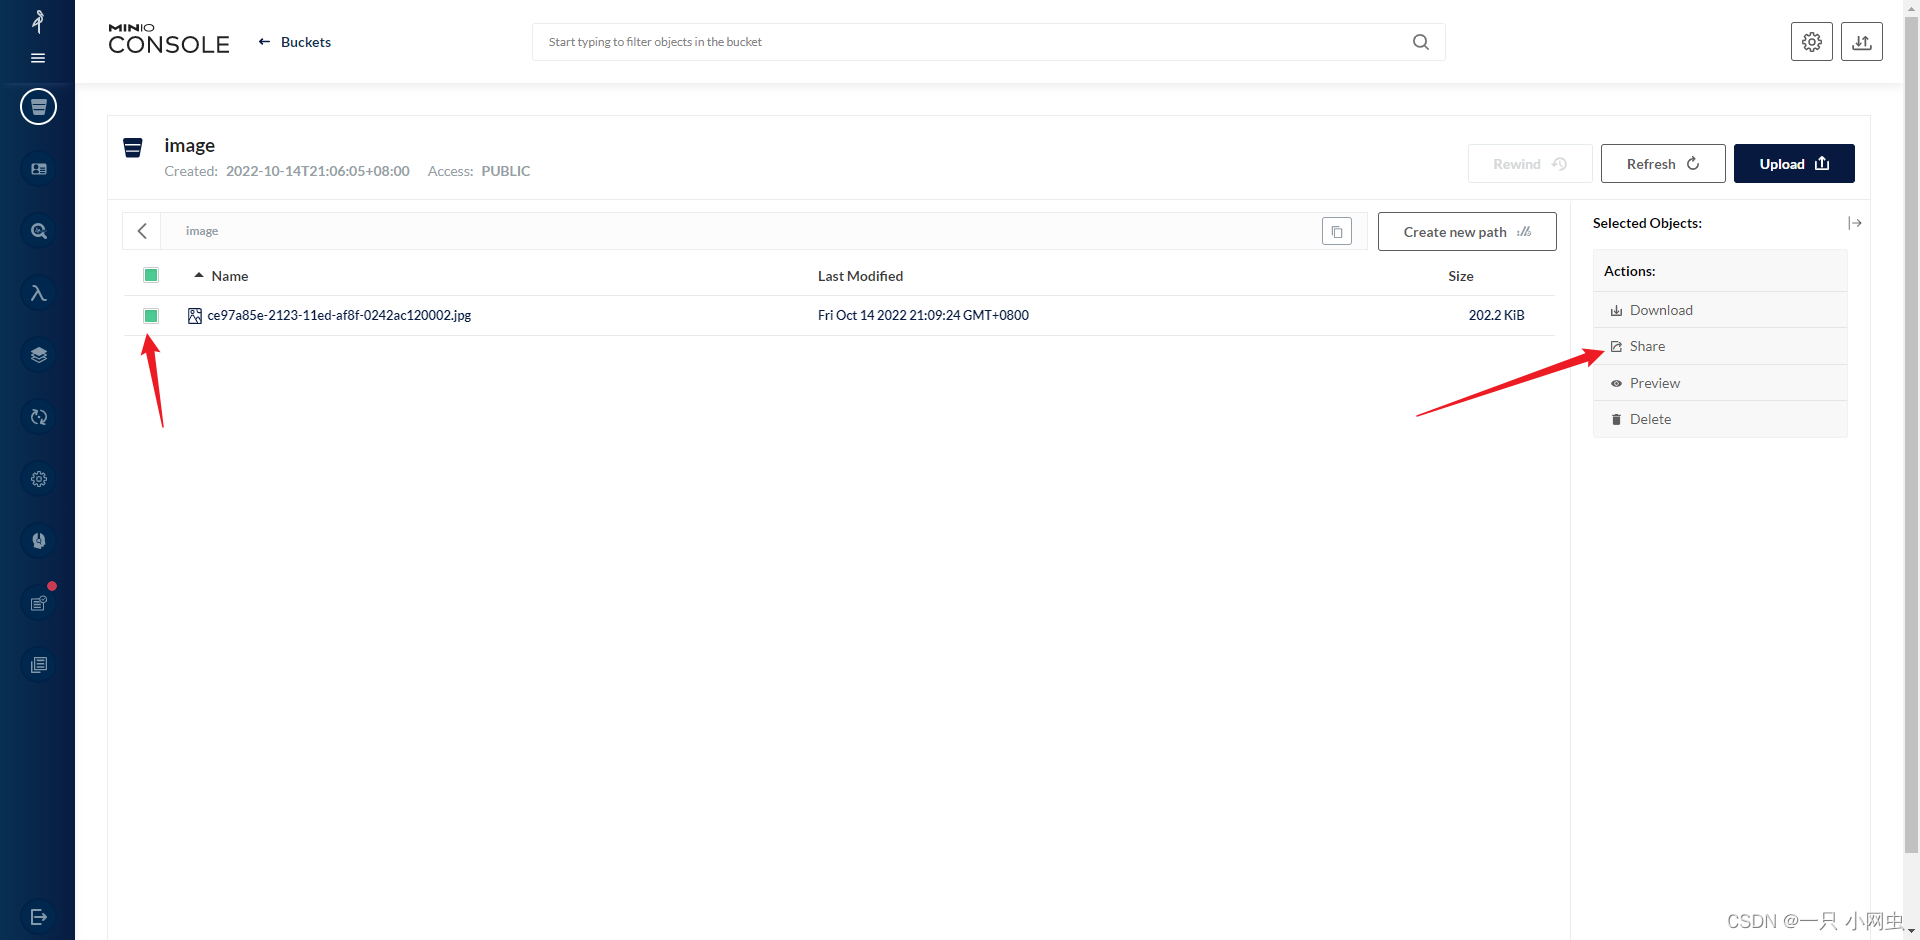The width and height of the screenshot is (1920, 940).
Task: Click the image breadcrumb path
Action: 202,231
